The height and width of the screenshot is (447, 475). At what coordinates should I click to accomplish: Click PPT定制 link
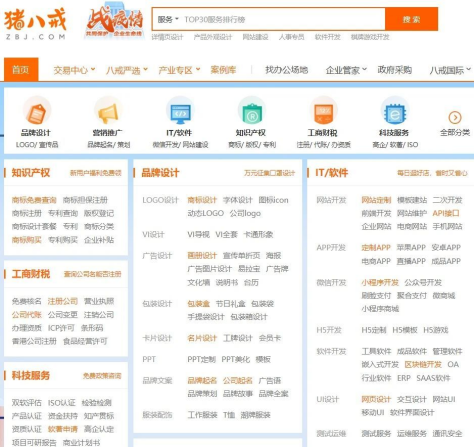point(201,359)
